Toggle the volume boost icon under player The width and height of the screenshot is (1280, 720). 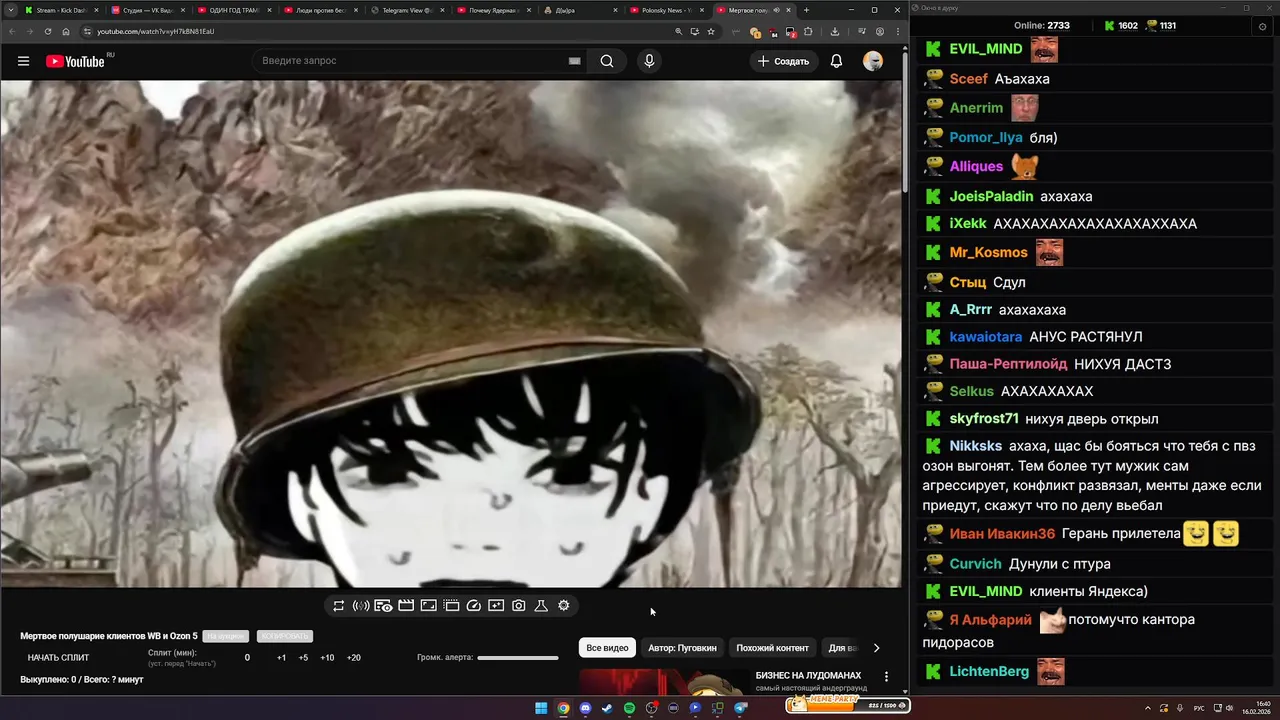point(361,606)
